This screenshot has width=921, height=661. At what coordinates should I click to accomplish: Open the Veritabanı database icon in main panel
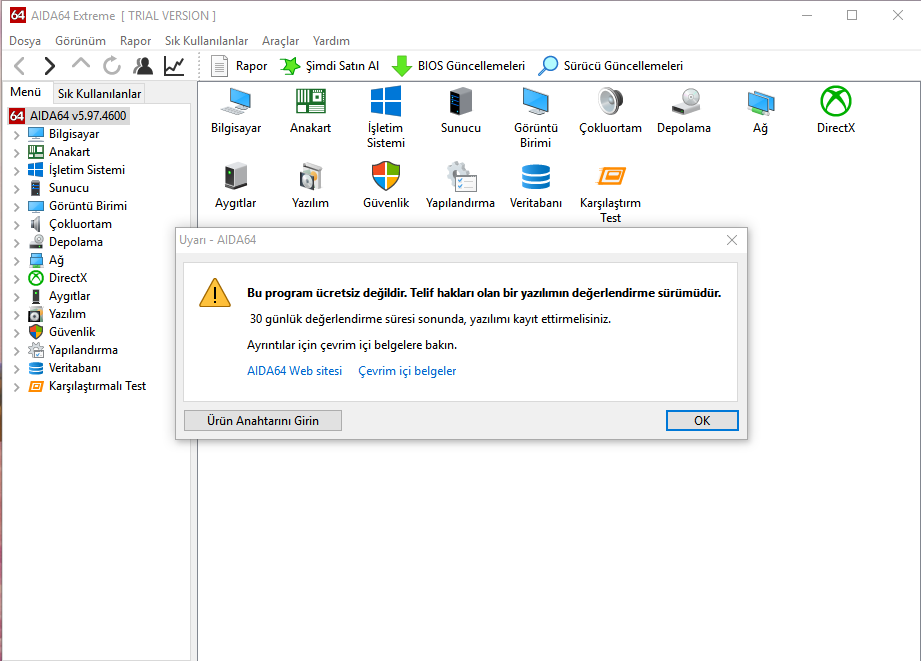point(535,186)
